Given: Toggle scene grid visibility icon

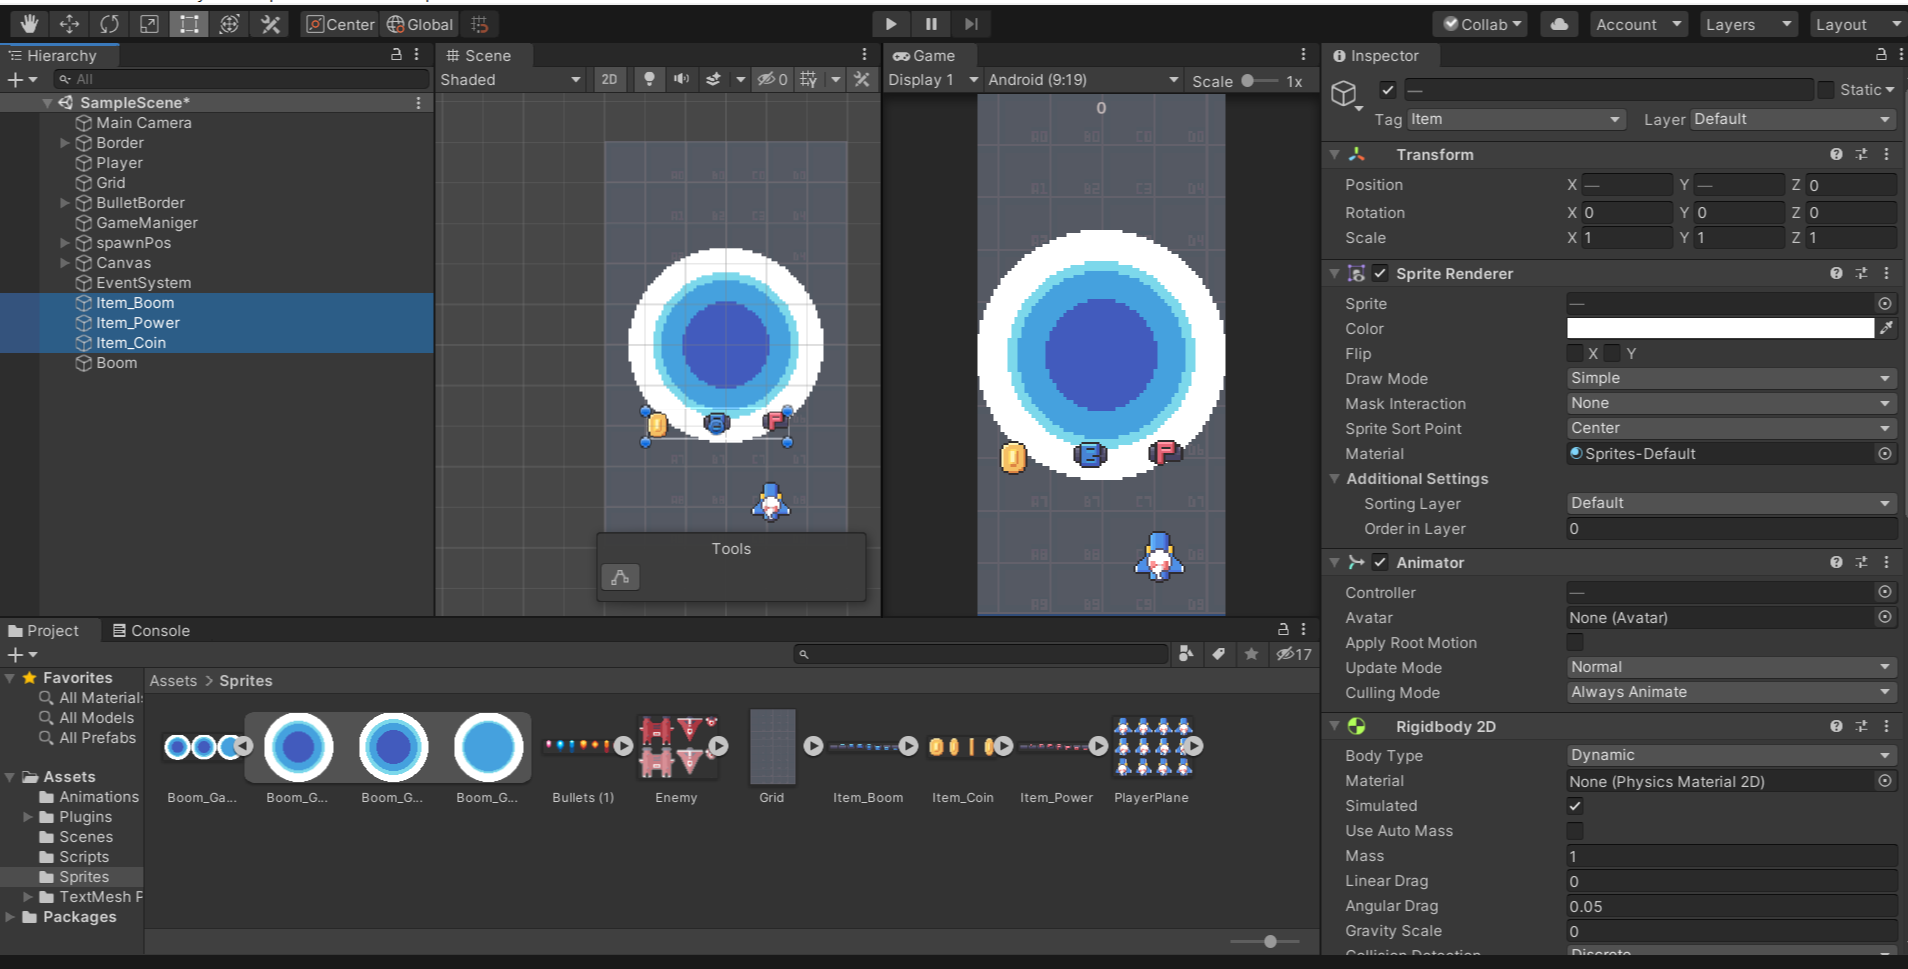Looking at the screenshot, I should coord(808,79).
